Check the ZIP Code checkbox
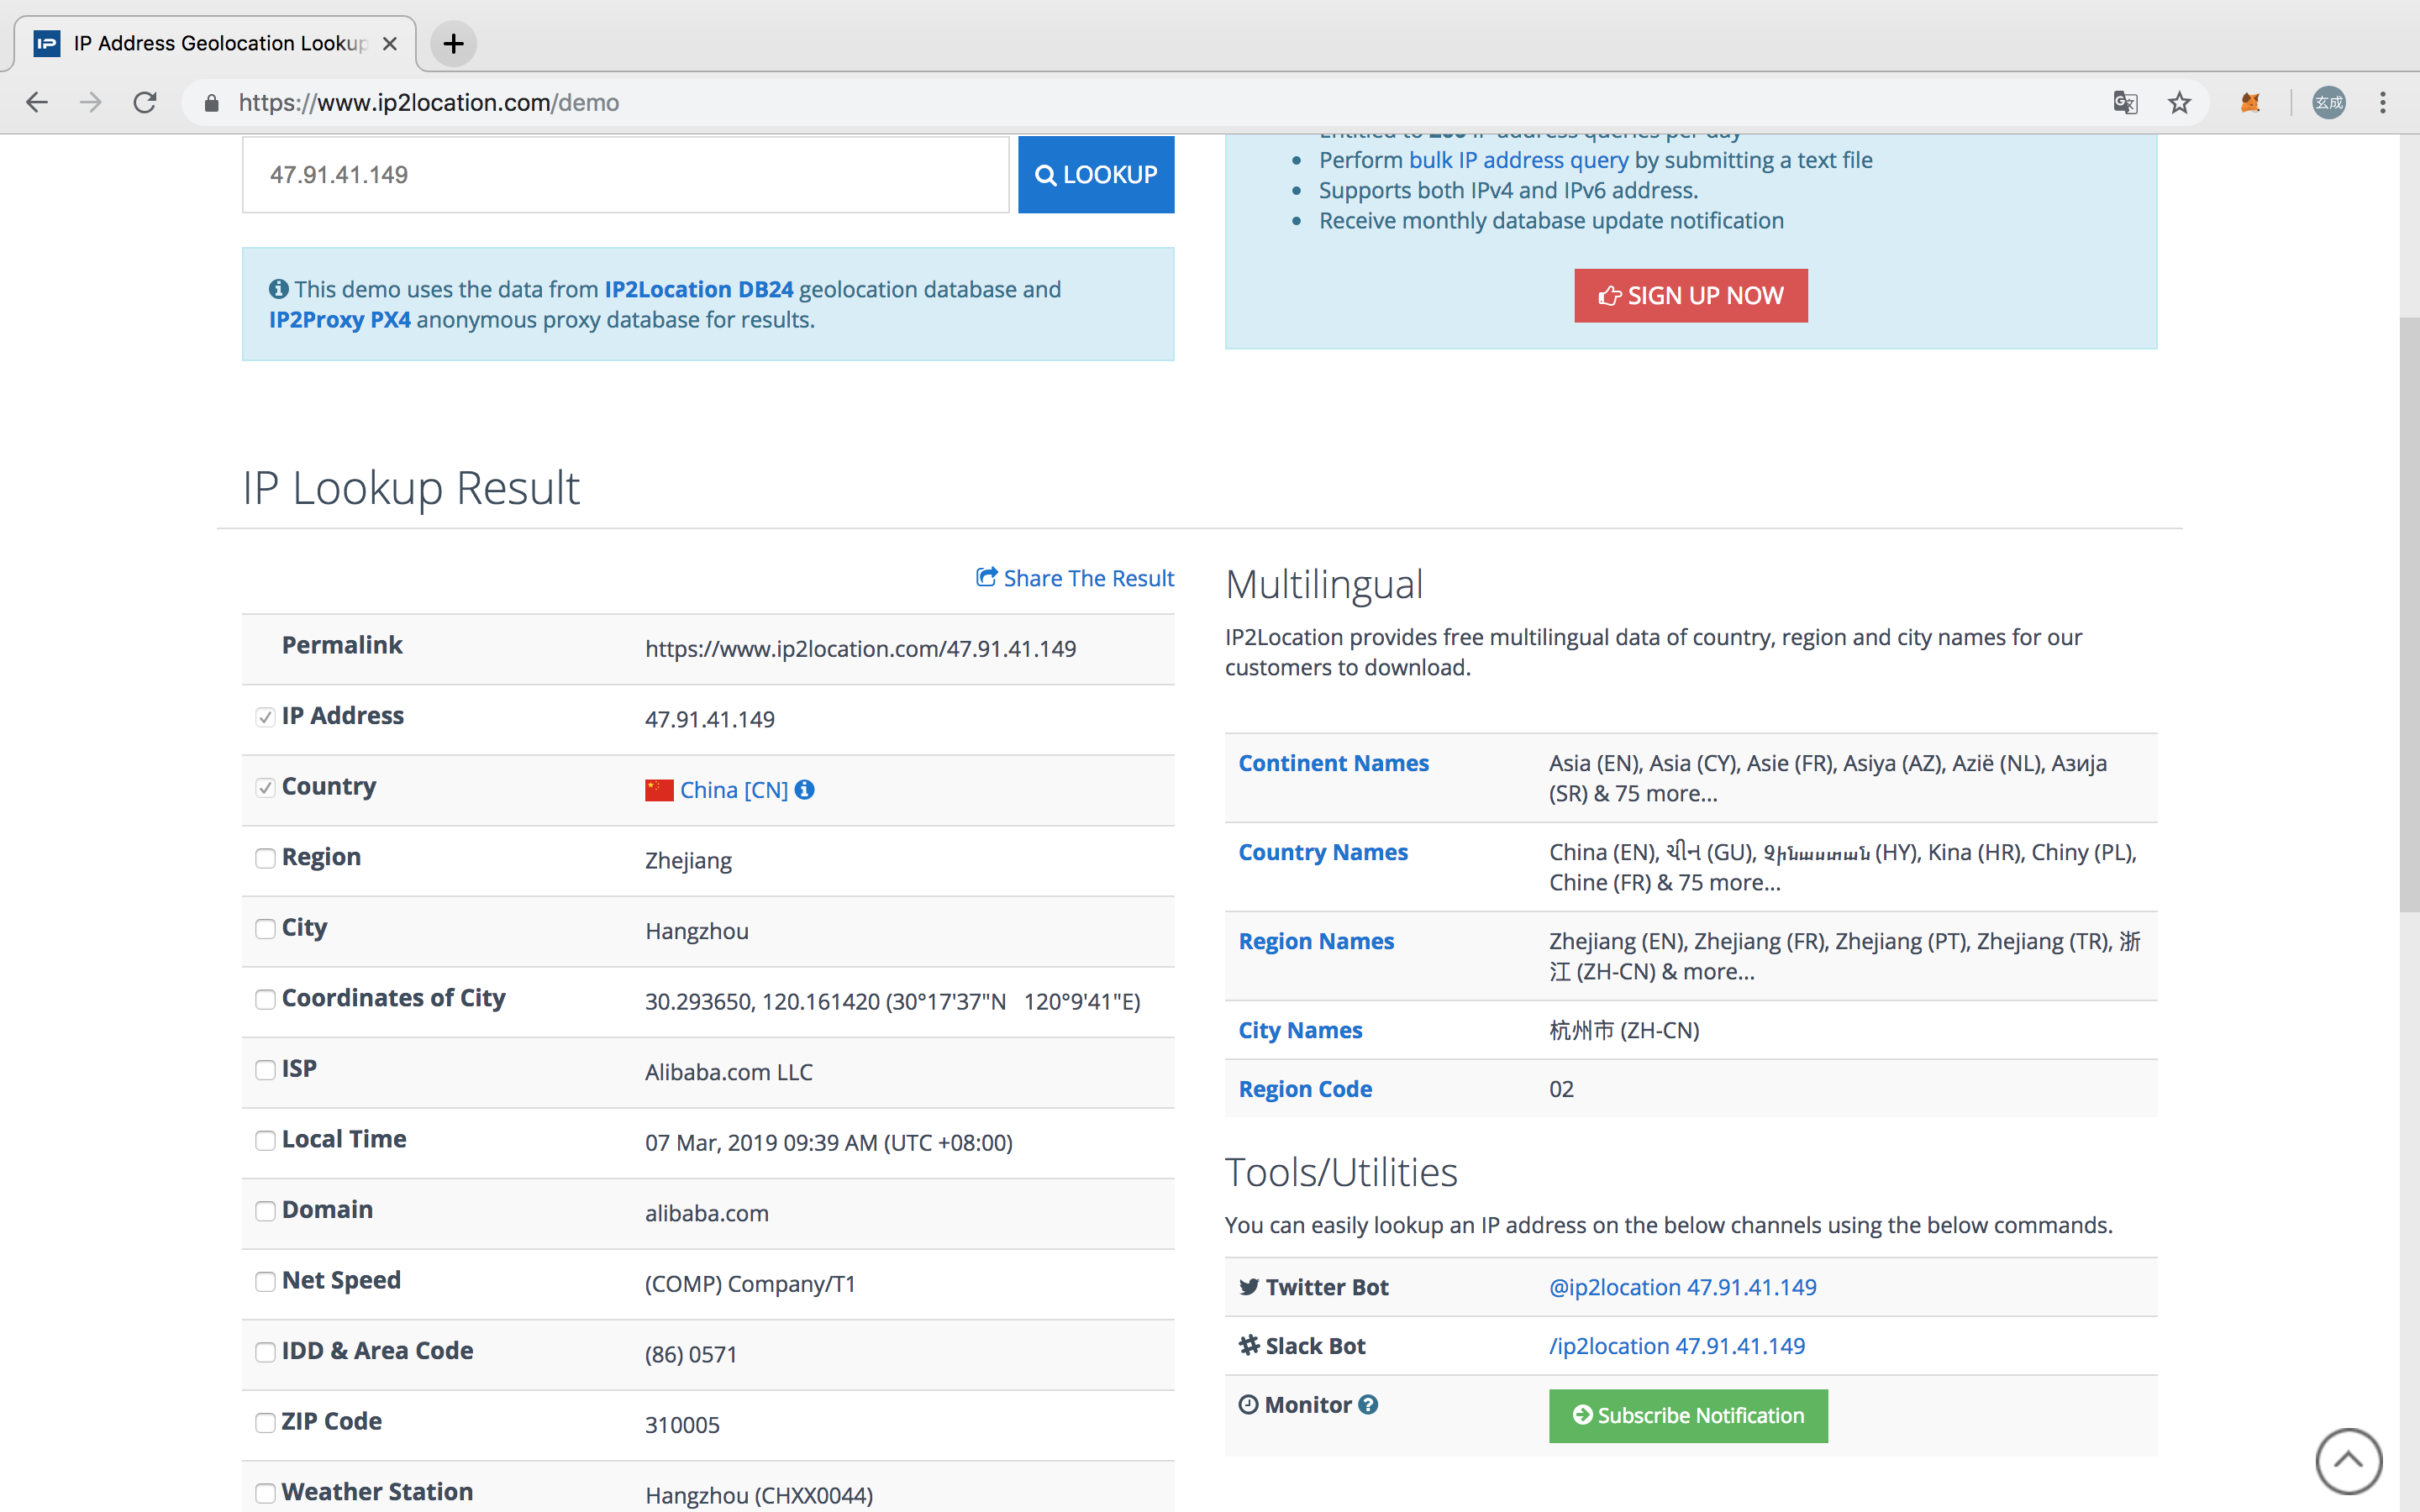The height and width of the screenshot is (1512, 2420). click(x=265, y=1423)
